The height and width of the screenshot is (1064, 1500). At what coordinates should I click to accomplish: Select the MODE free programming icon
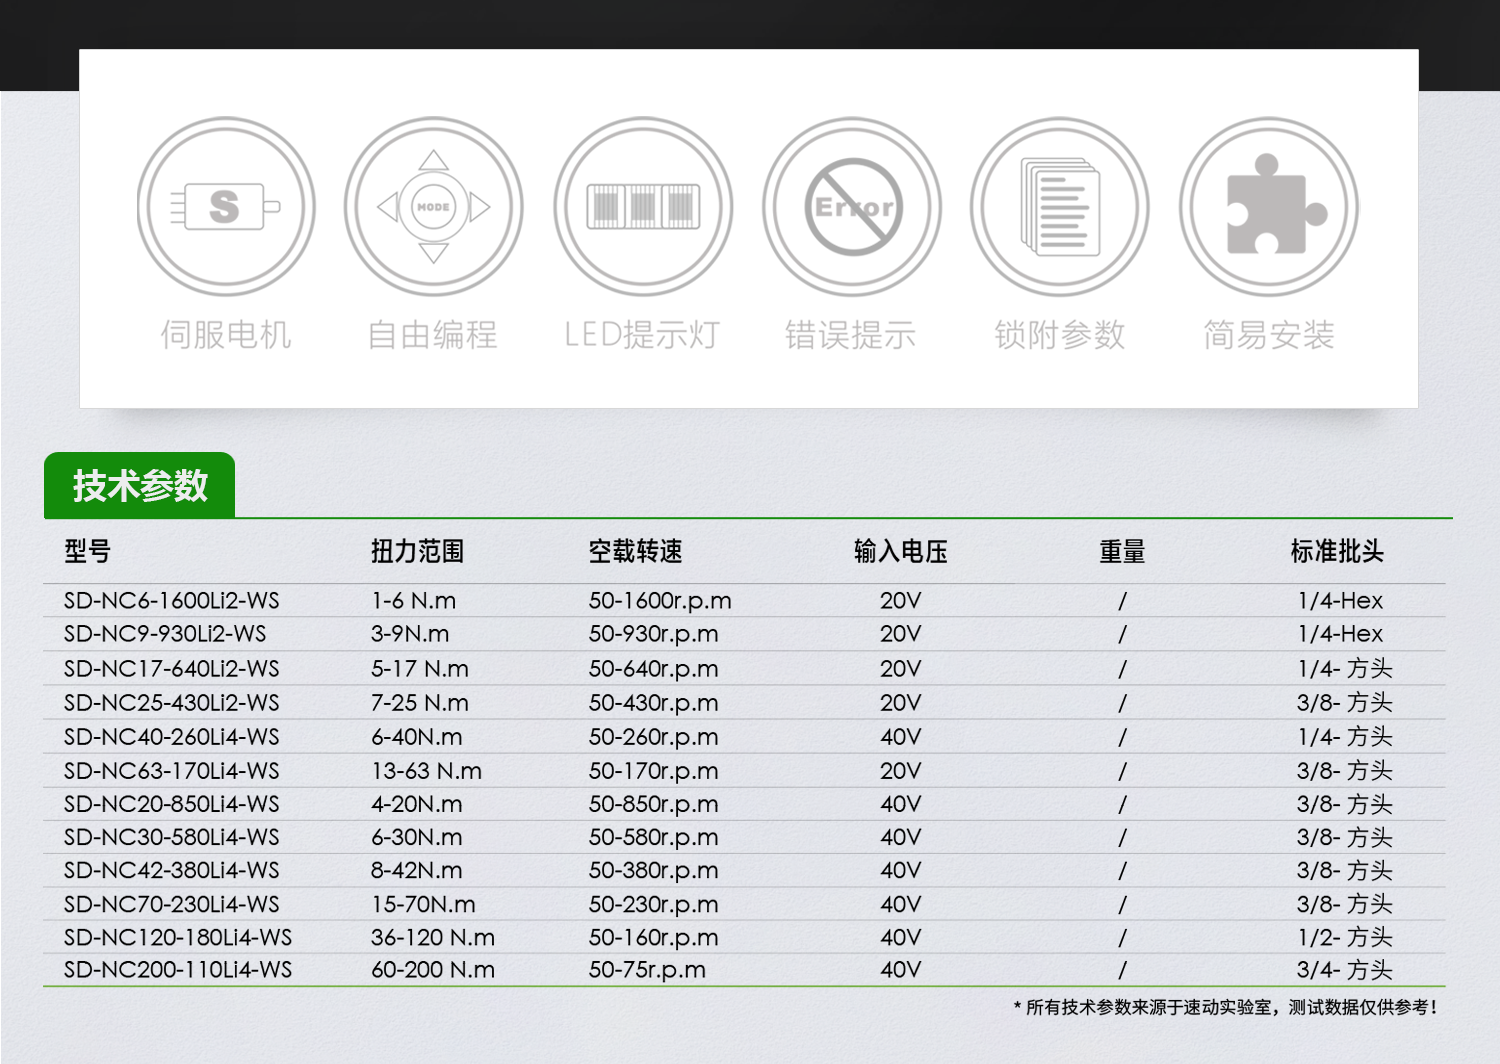[x=433, y=207]
